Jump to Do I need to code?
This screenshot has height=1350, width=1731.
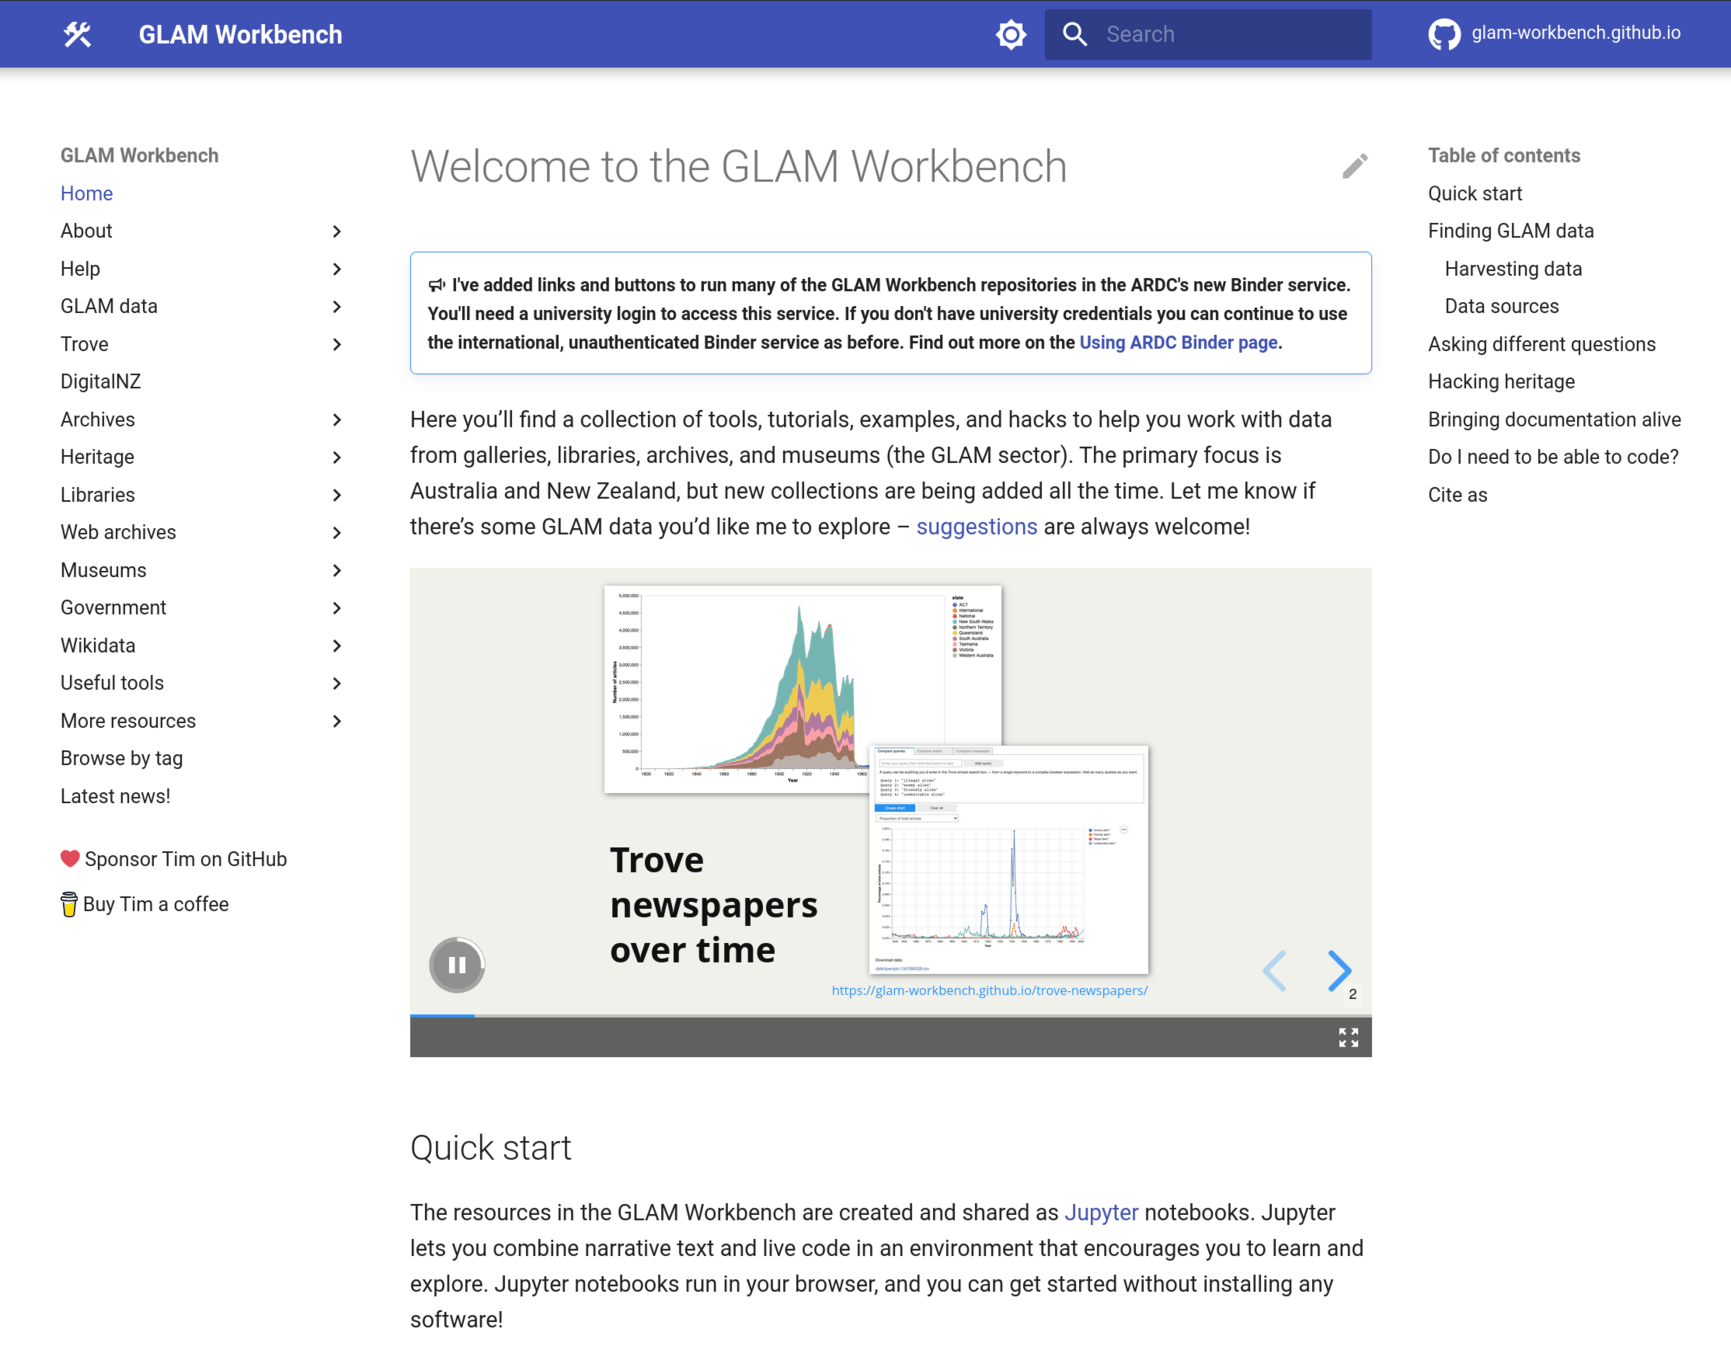[1552, 457]
